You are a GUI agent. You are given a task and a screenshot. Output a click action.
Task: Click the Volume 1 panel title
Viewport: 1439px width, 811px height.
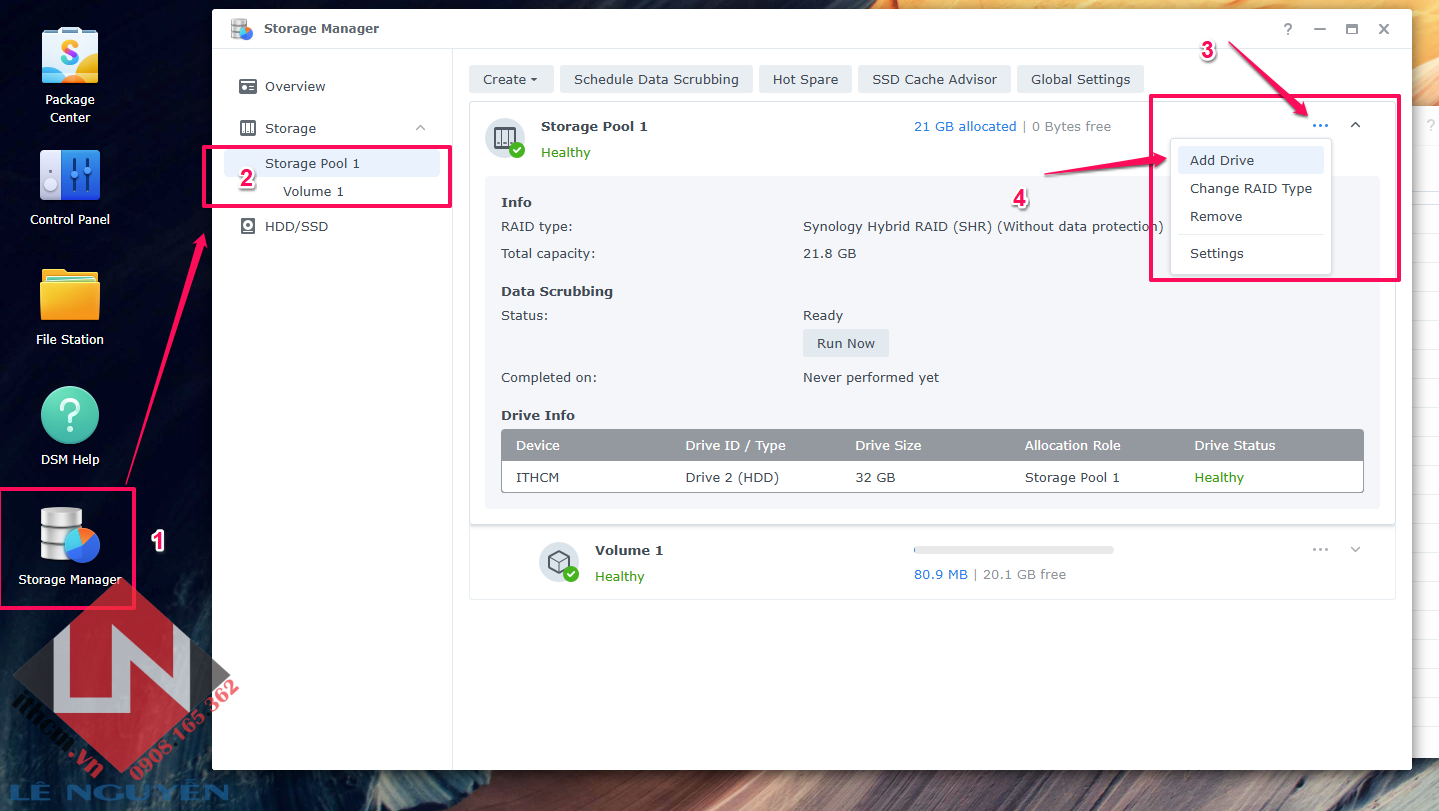click(629, 551)
